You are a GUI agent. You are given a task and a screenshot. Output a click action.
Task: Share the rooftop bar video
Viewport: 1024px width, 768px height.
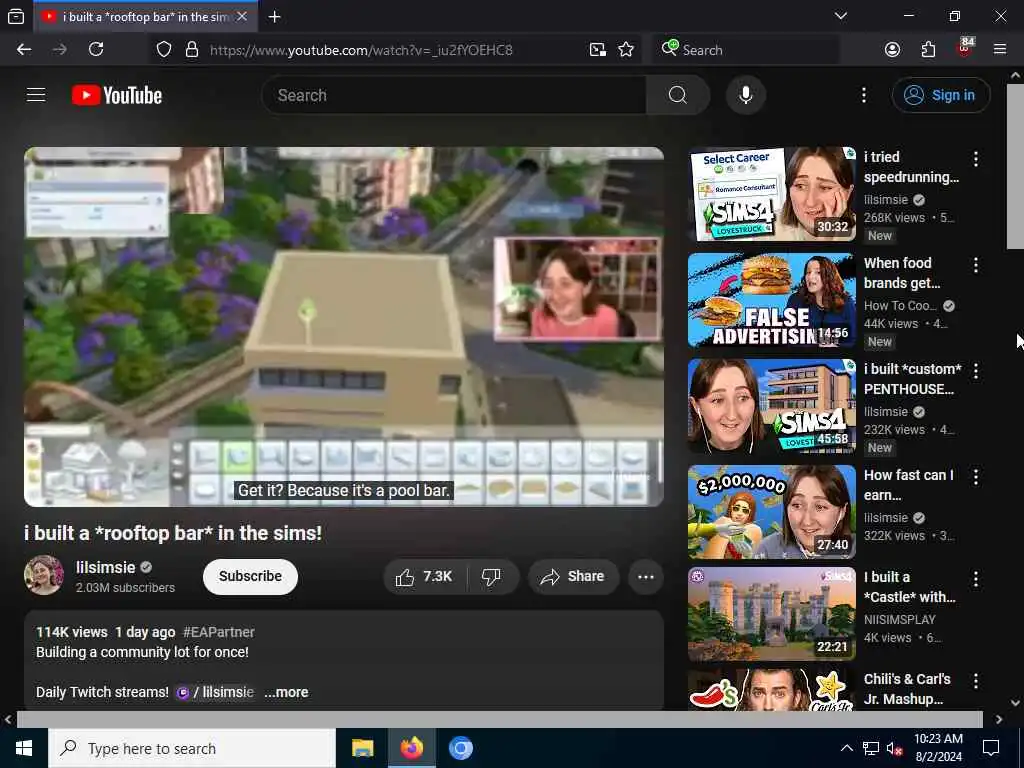(573, 577)
